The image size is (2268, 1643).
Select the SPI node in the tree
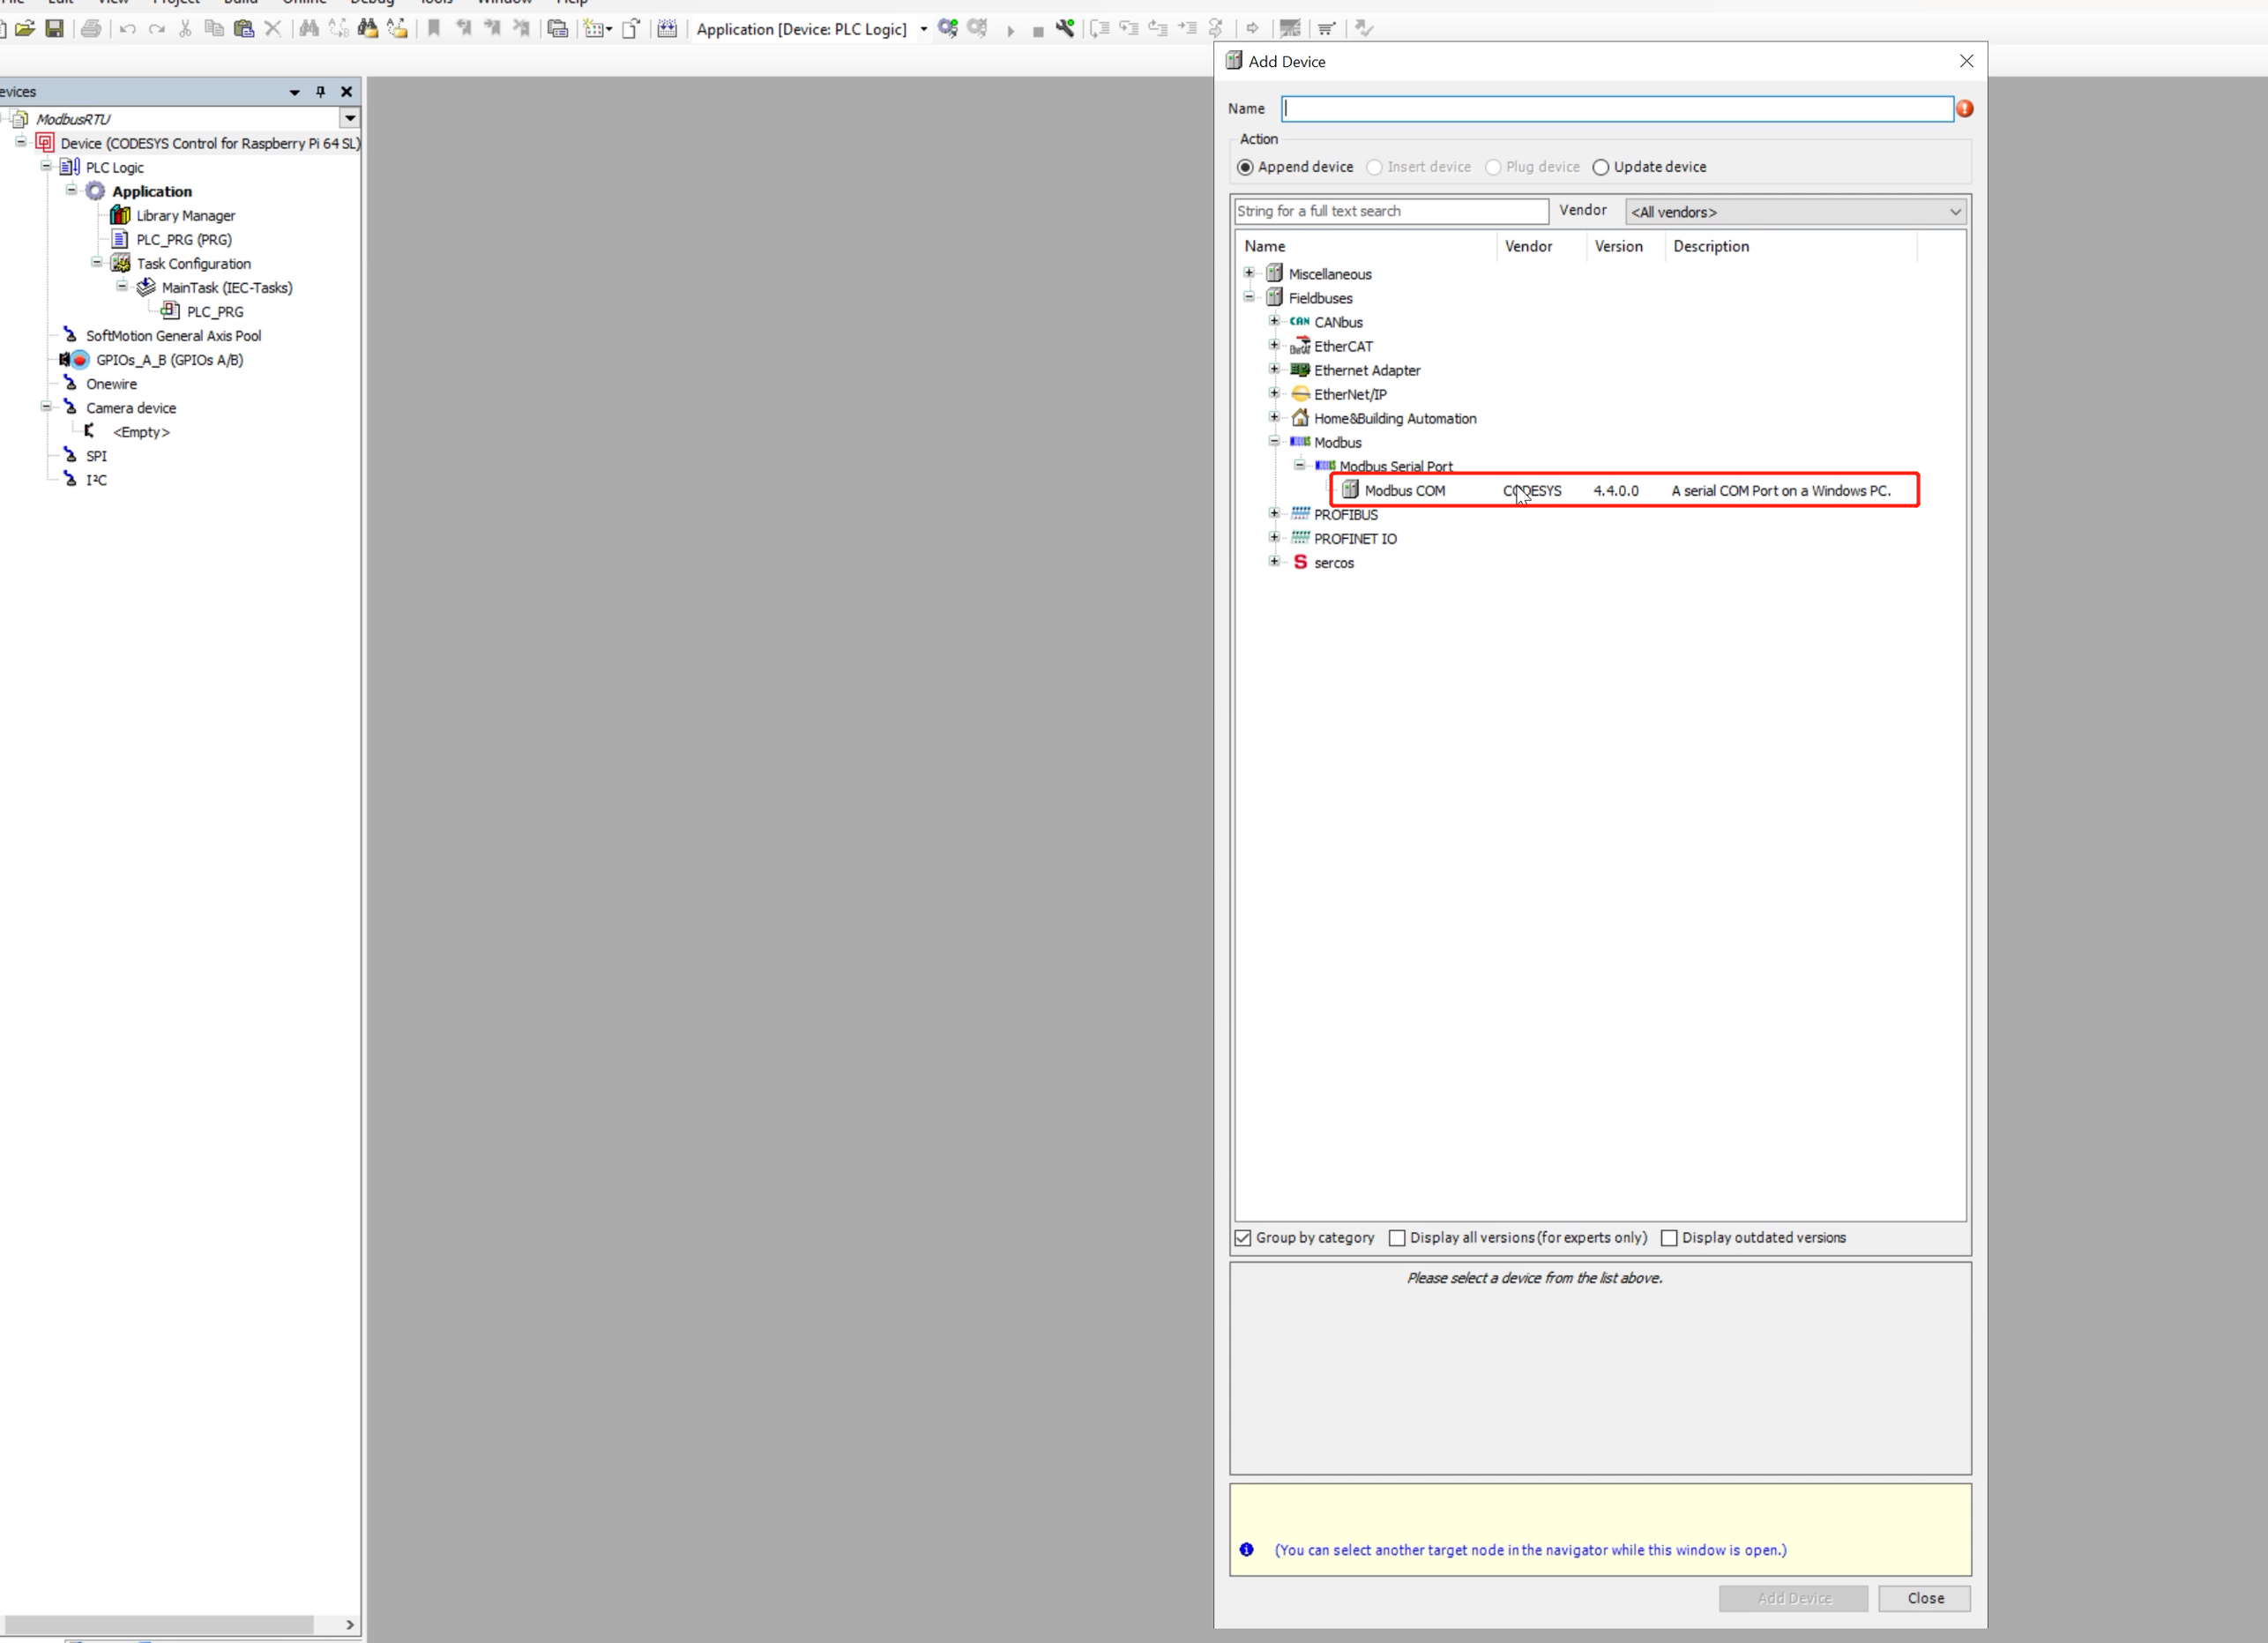(96, 456)
